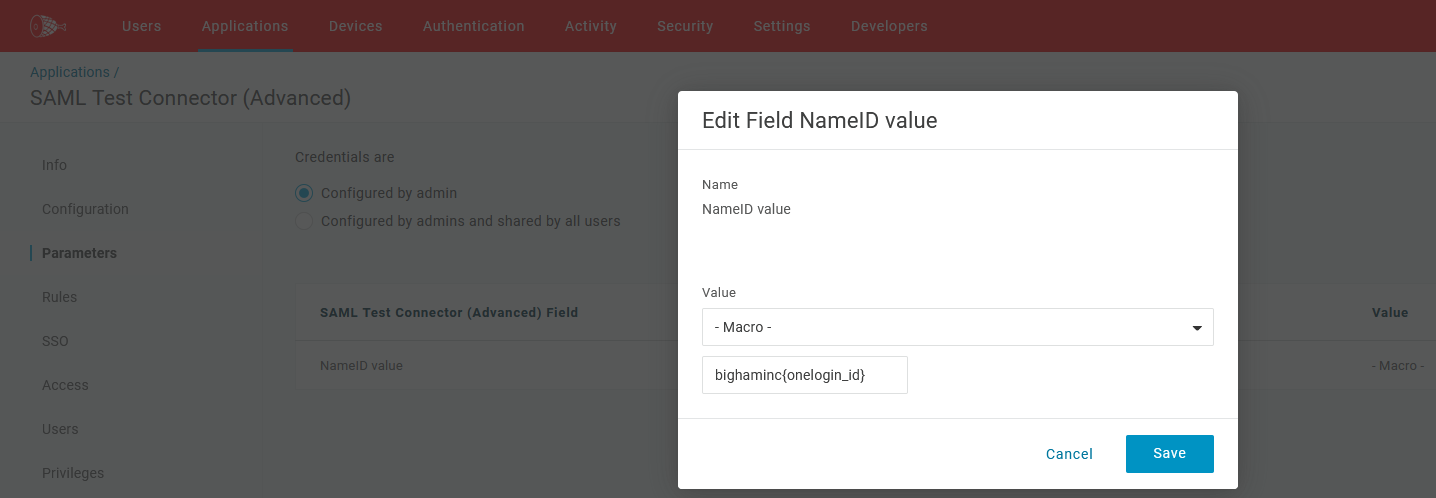Open the Activity menu
This screenshot has height=498, width=1436.
point(590,26)
